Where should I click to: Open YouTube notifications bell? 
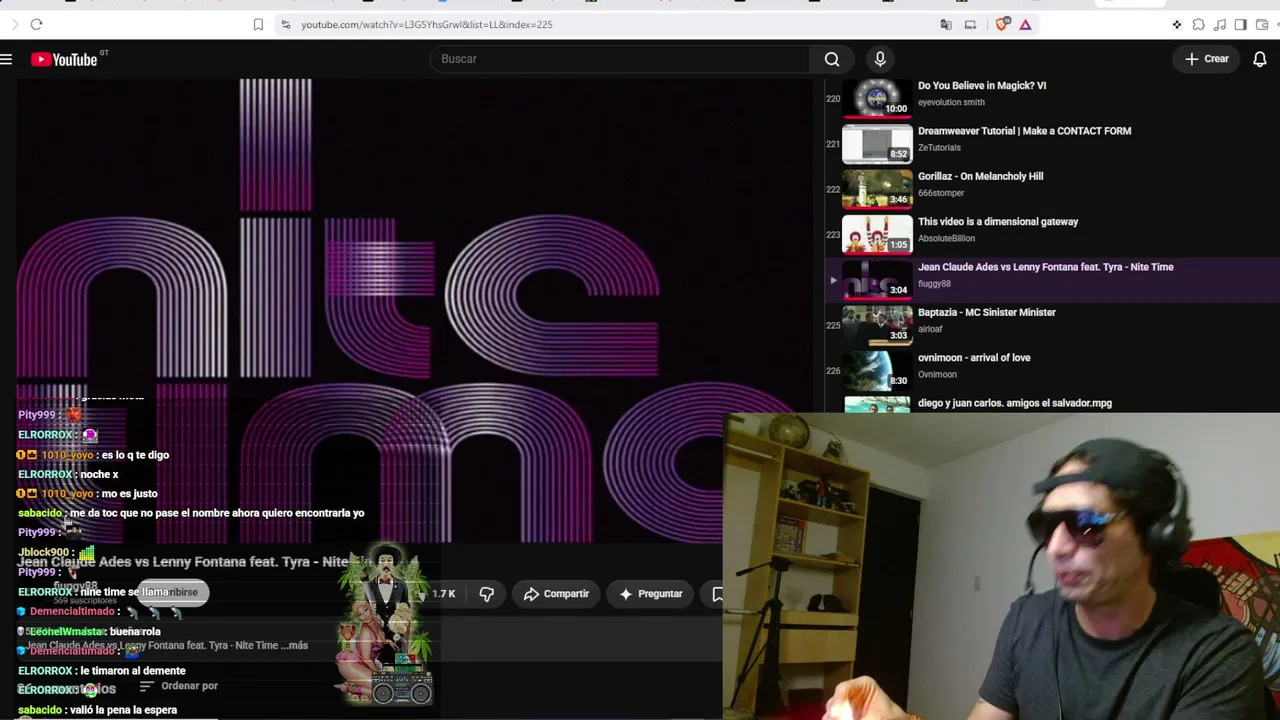(1260, 59)
